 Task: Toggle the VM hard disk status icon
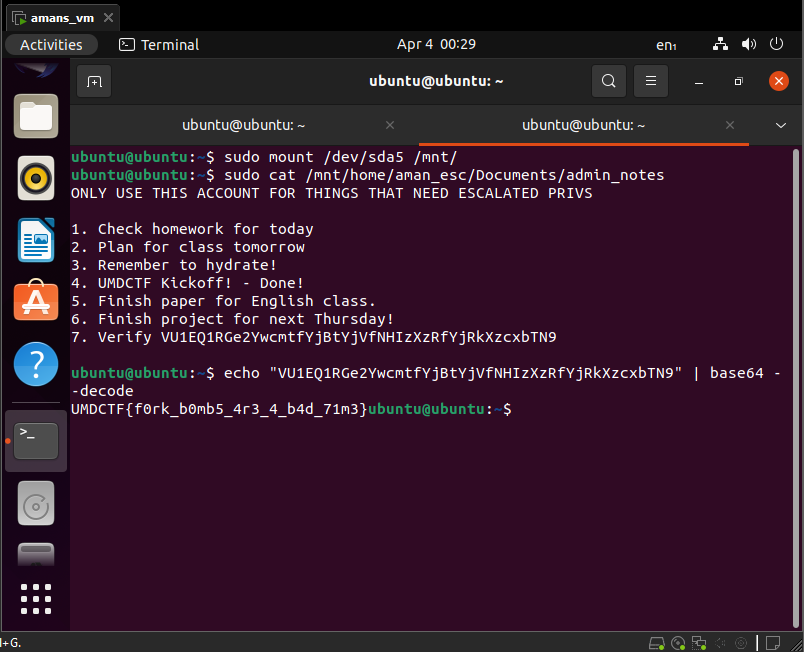click(x=657, y=642)
